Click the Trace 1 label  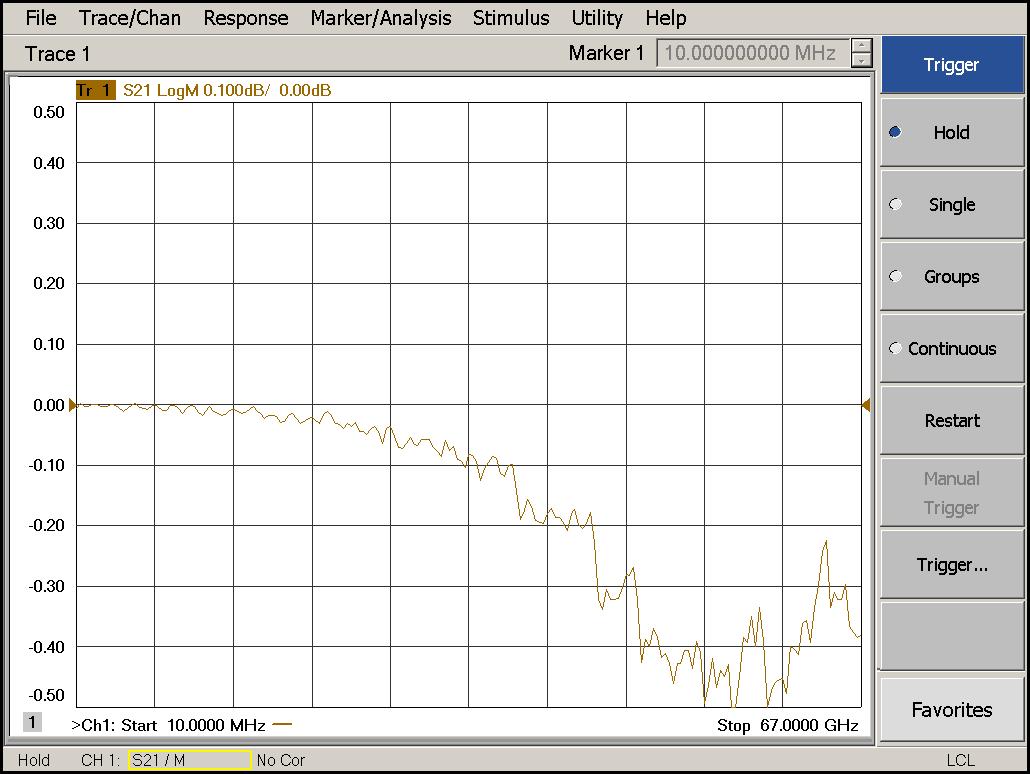(x=57, y=54)
